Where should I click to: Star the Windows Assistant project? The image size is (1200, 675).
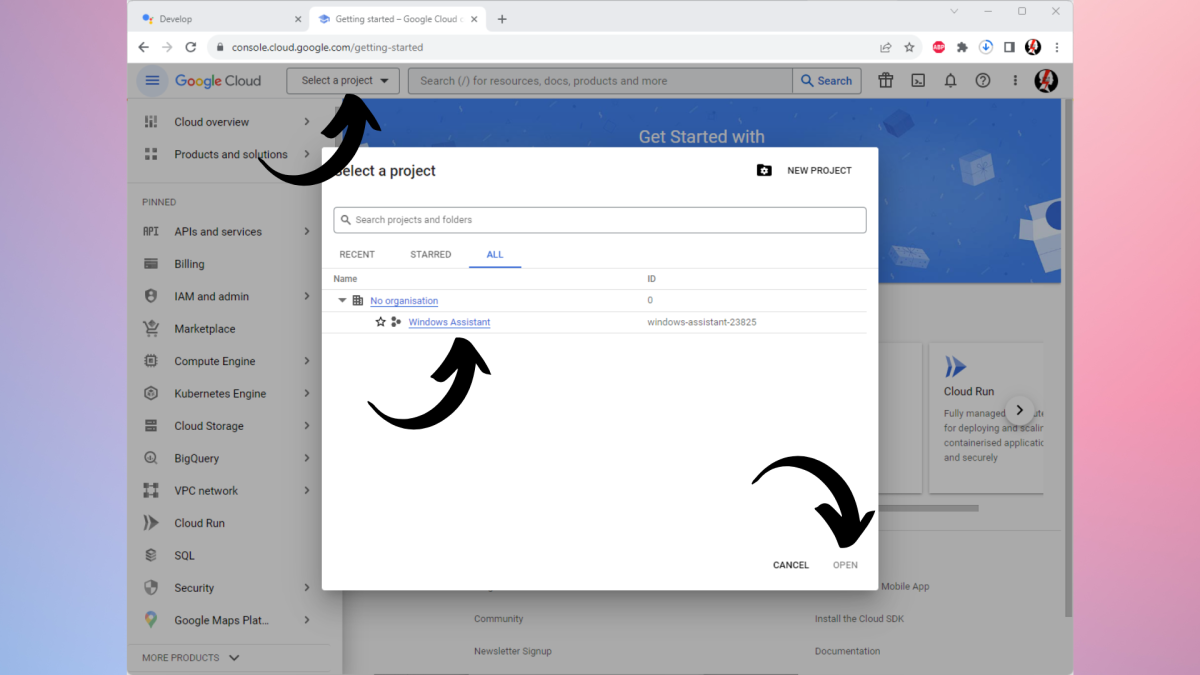pos(380,322)
